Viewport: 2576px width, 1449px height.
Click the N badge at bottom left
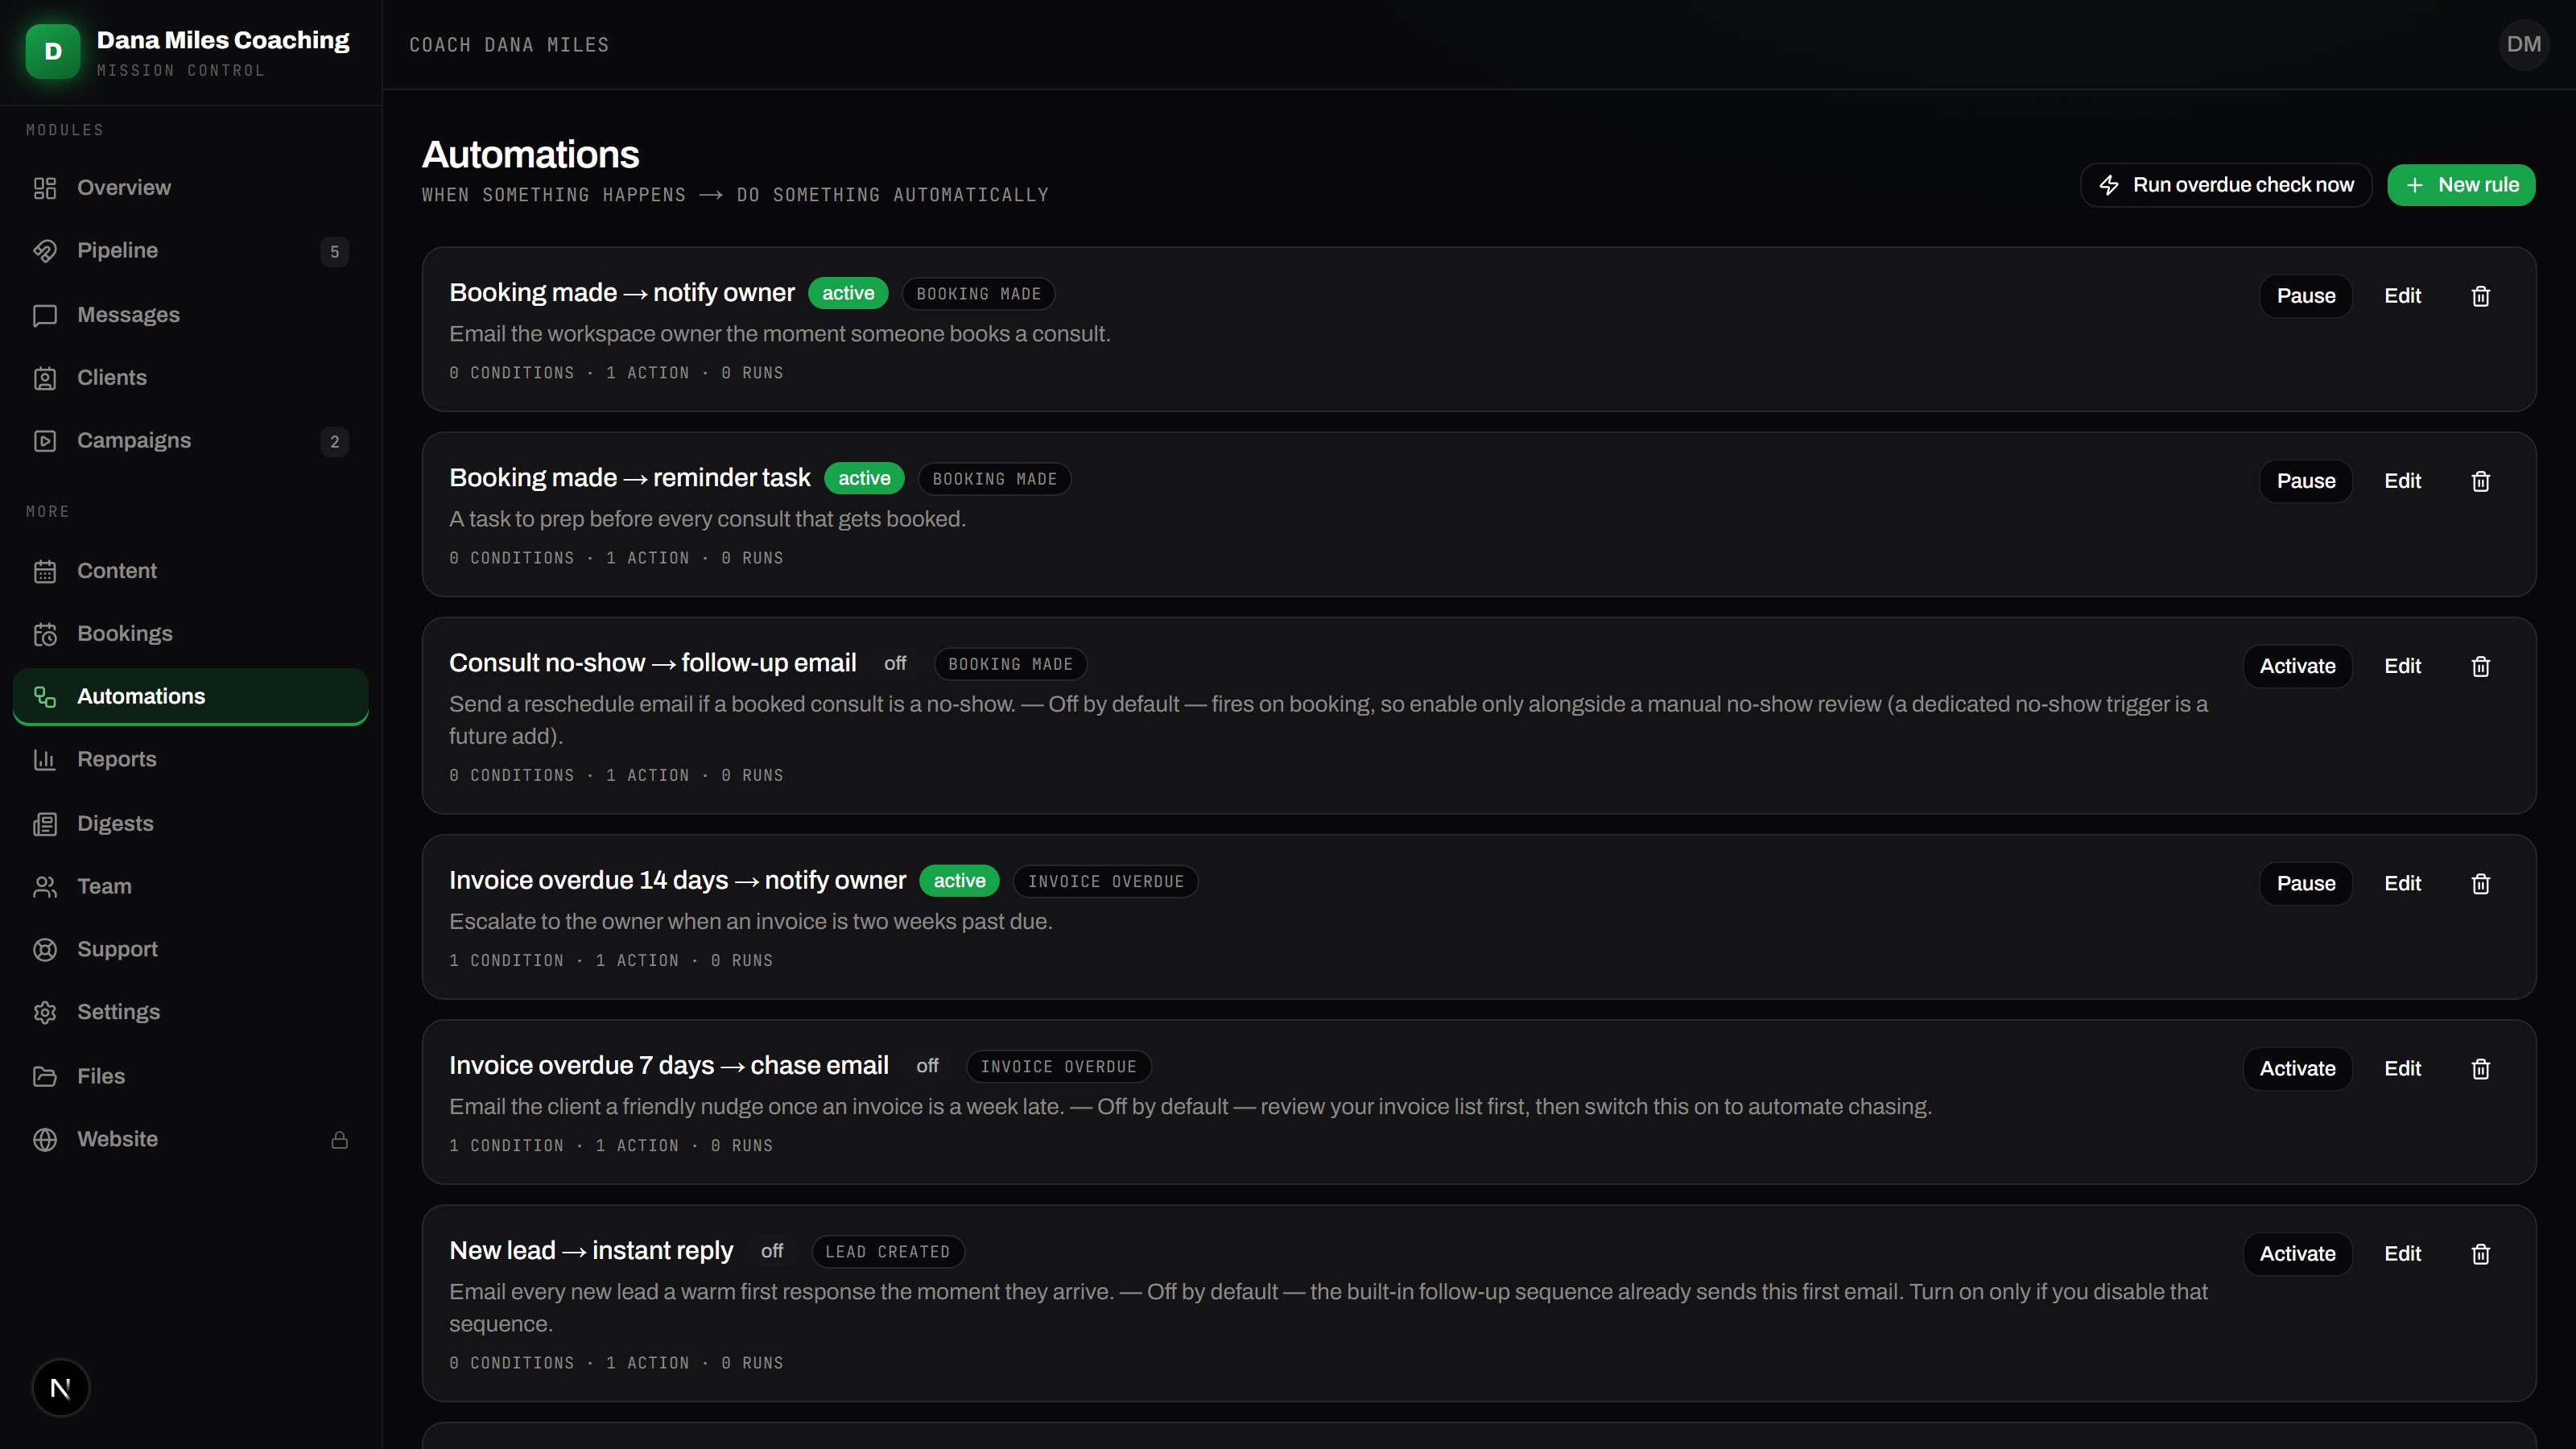click(60, 1387)
